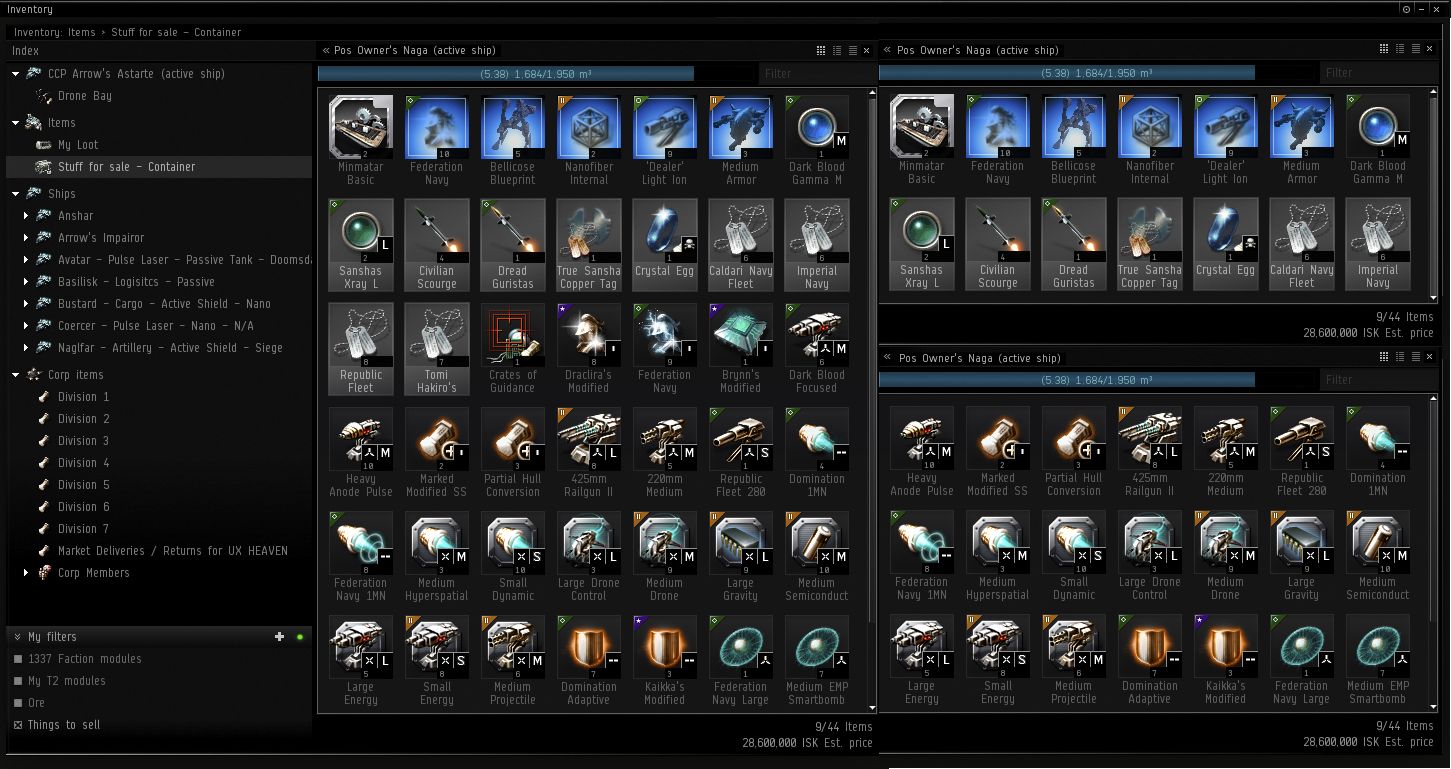Select Tomi Hakiro's tag item
The height and width of the screenshot is (769, 1451).
[x=436, y=349]
